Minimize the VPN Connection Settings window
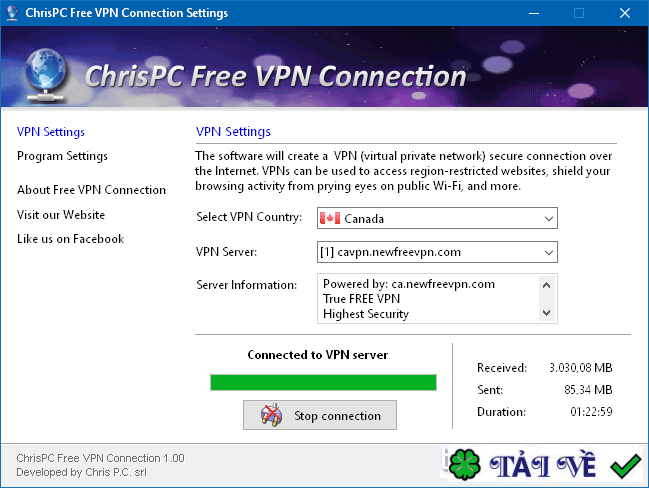The height and width of the screenshot is (488, 649). pyautogui.click(x=534, y=13)
